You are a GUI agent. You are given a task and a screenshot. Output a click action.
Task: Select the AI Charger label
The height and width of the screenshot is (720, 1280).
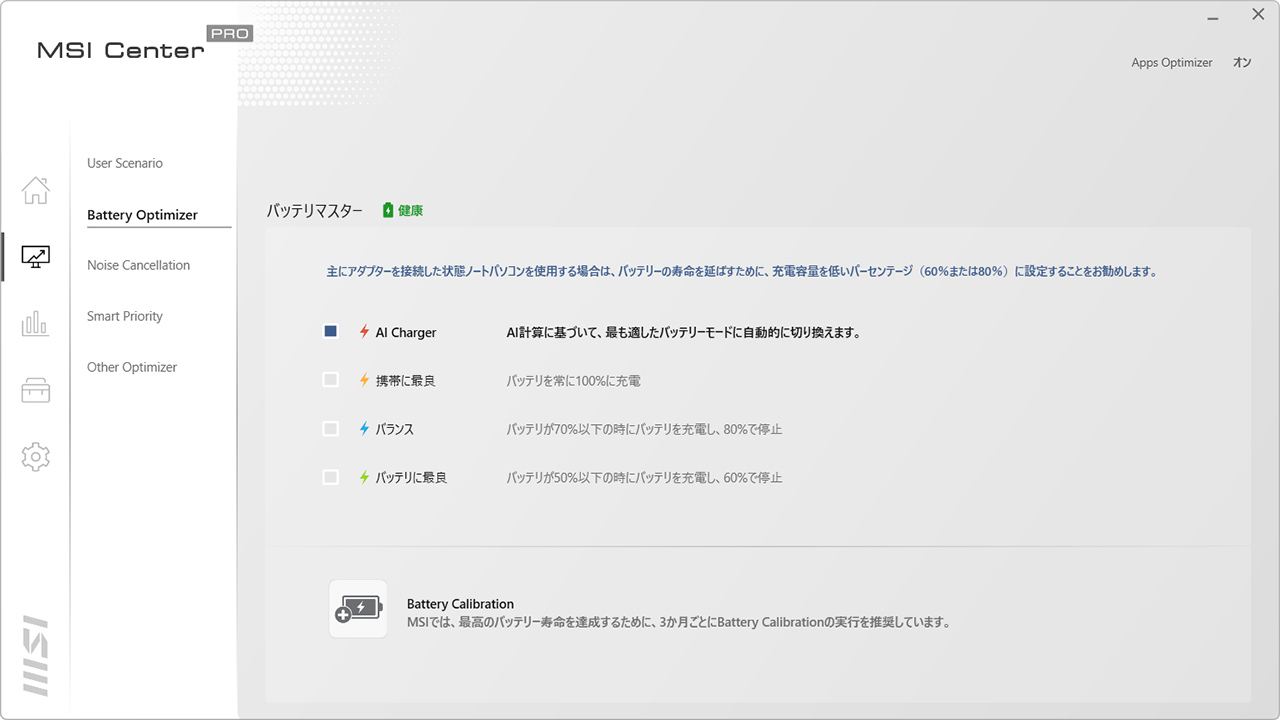[x=406, y=333]
